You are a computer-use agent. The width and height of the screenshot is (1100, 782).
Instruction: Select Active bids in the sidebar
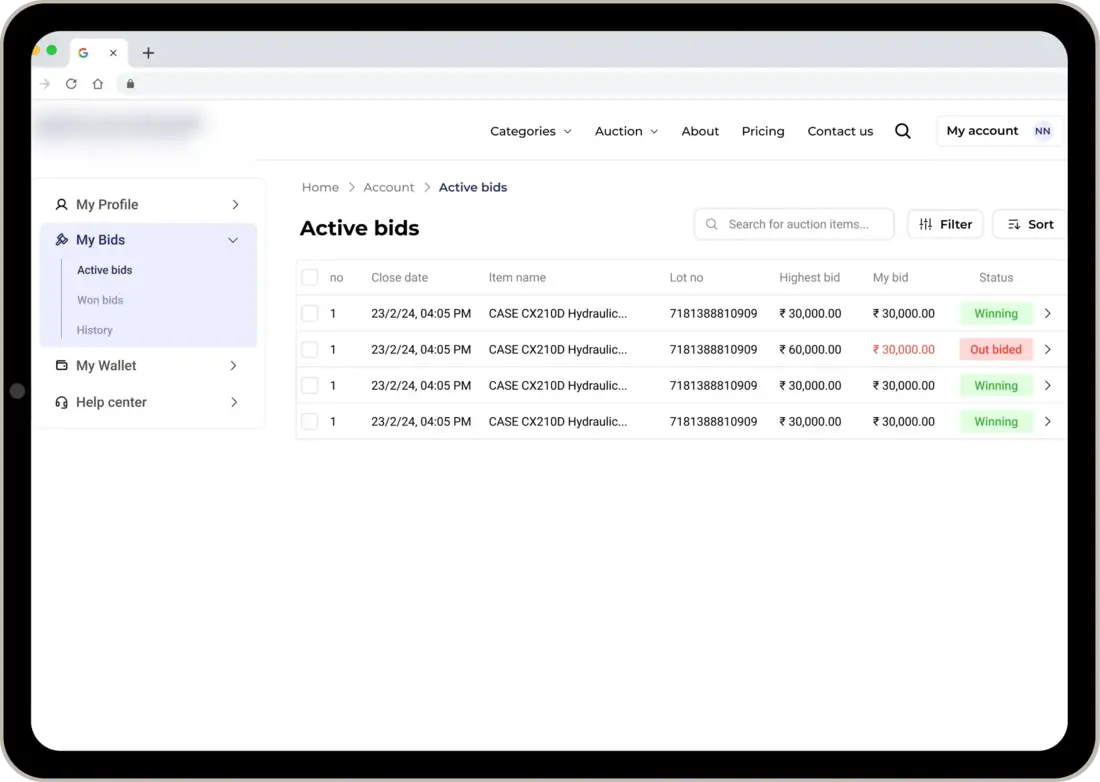click(x=105, y=270)
